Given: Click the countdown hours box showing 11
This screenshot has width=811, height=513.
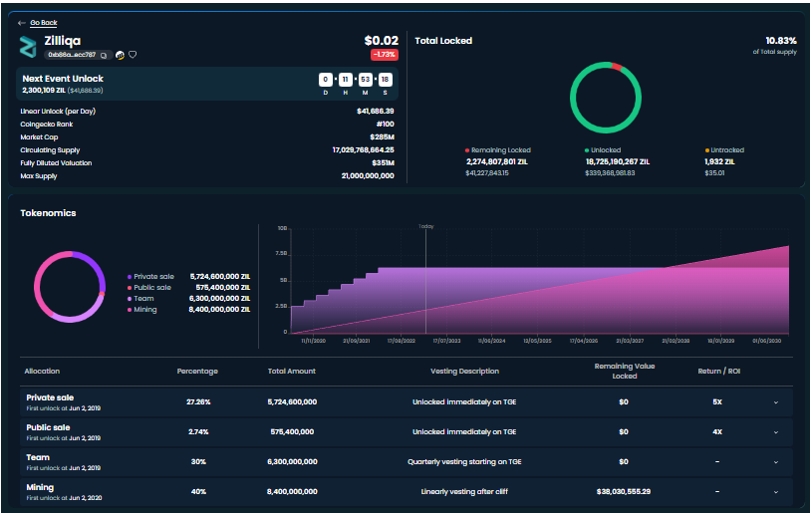Looking at the screenshot, I should tap(346, 80).
